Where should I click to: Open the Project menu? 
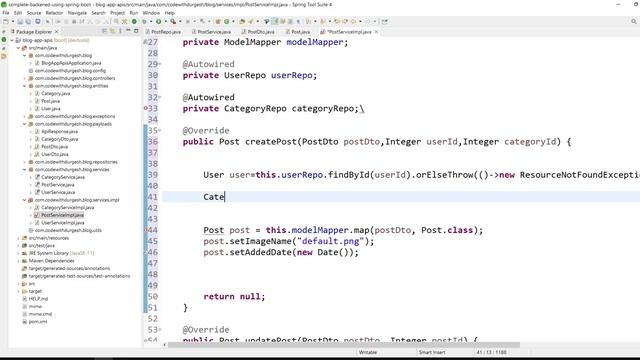(117, 13)
